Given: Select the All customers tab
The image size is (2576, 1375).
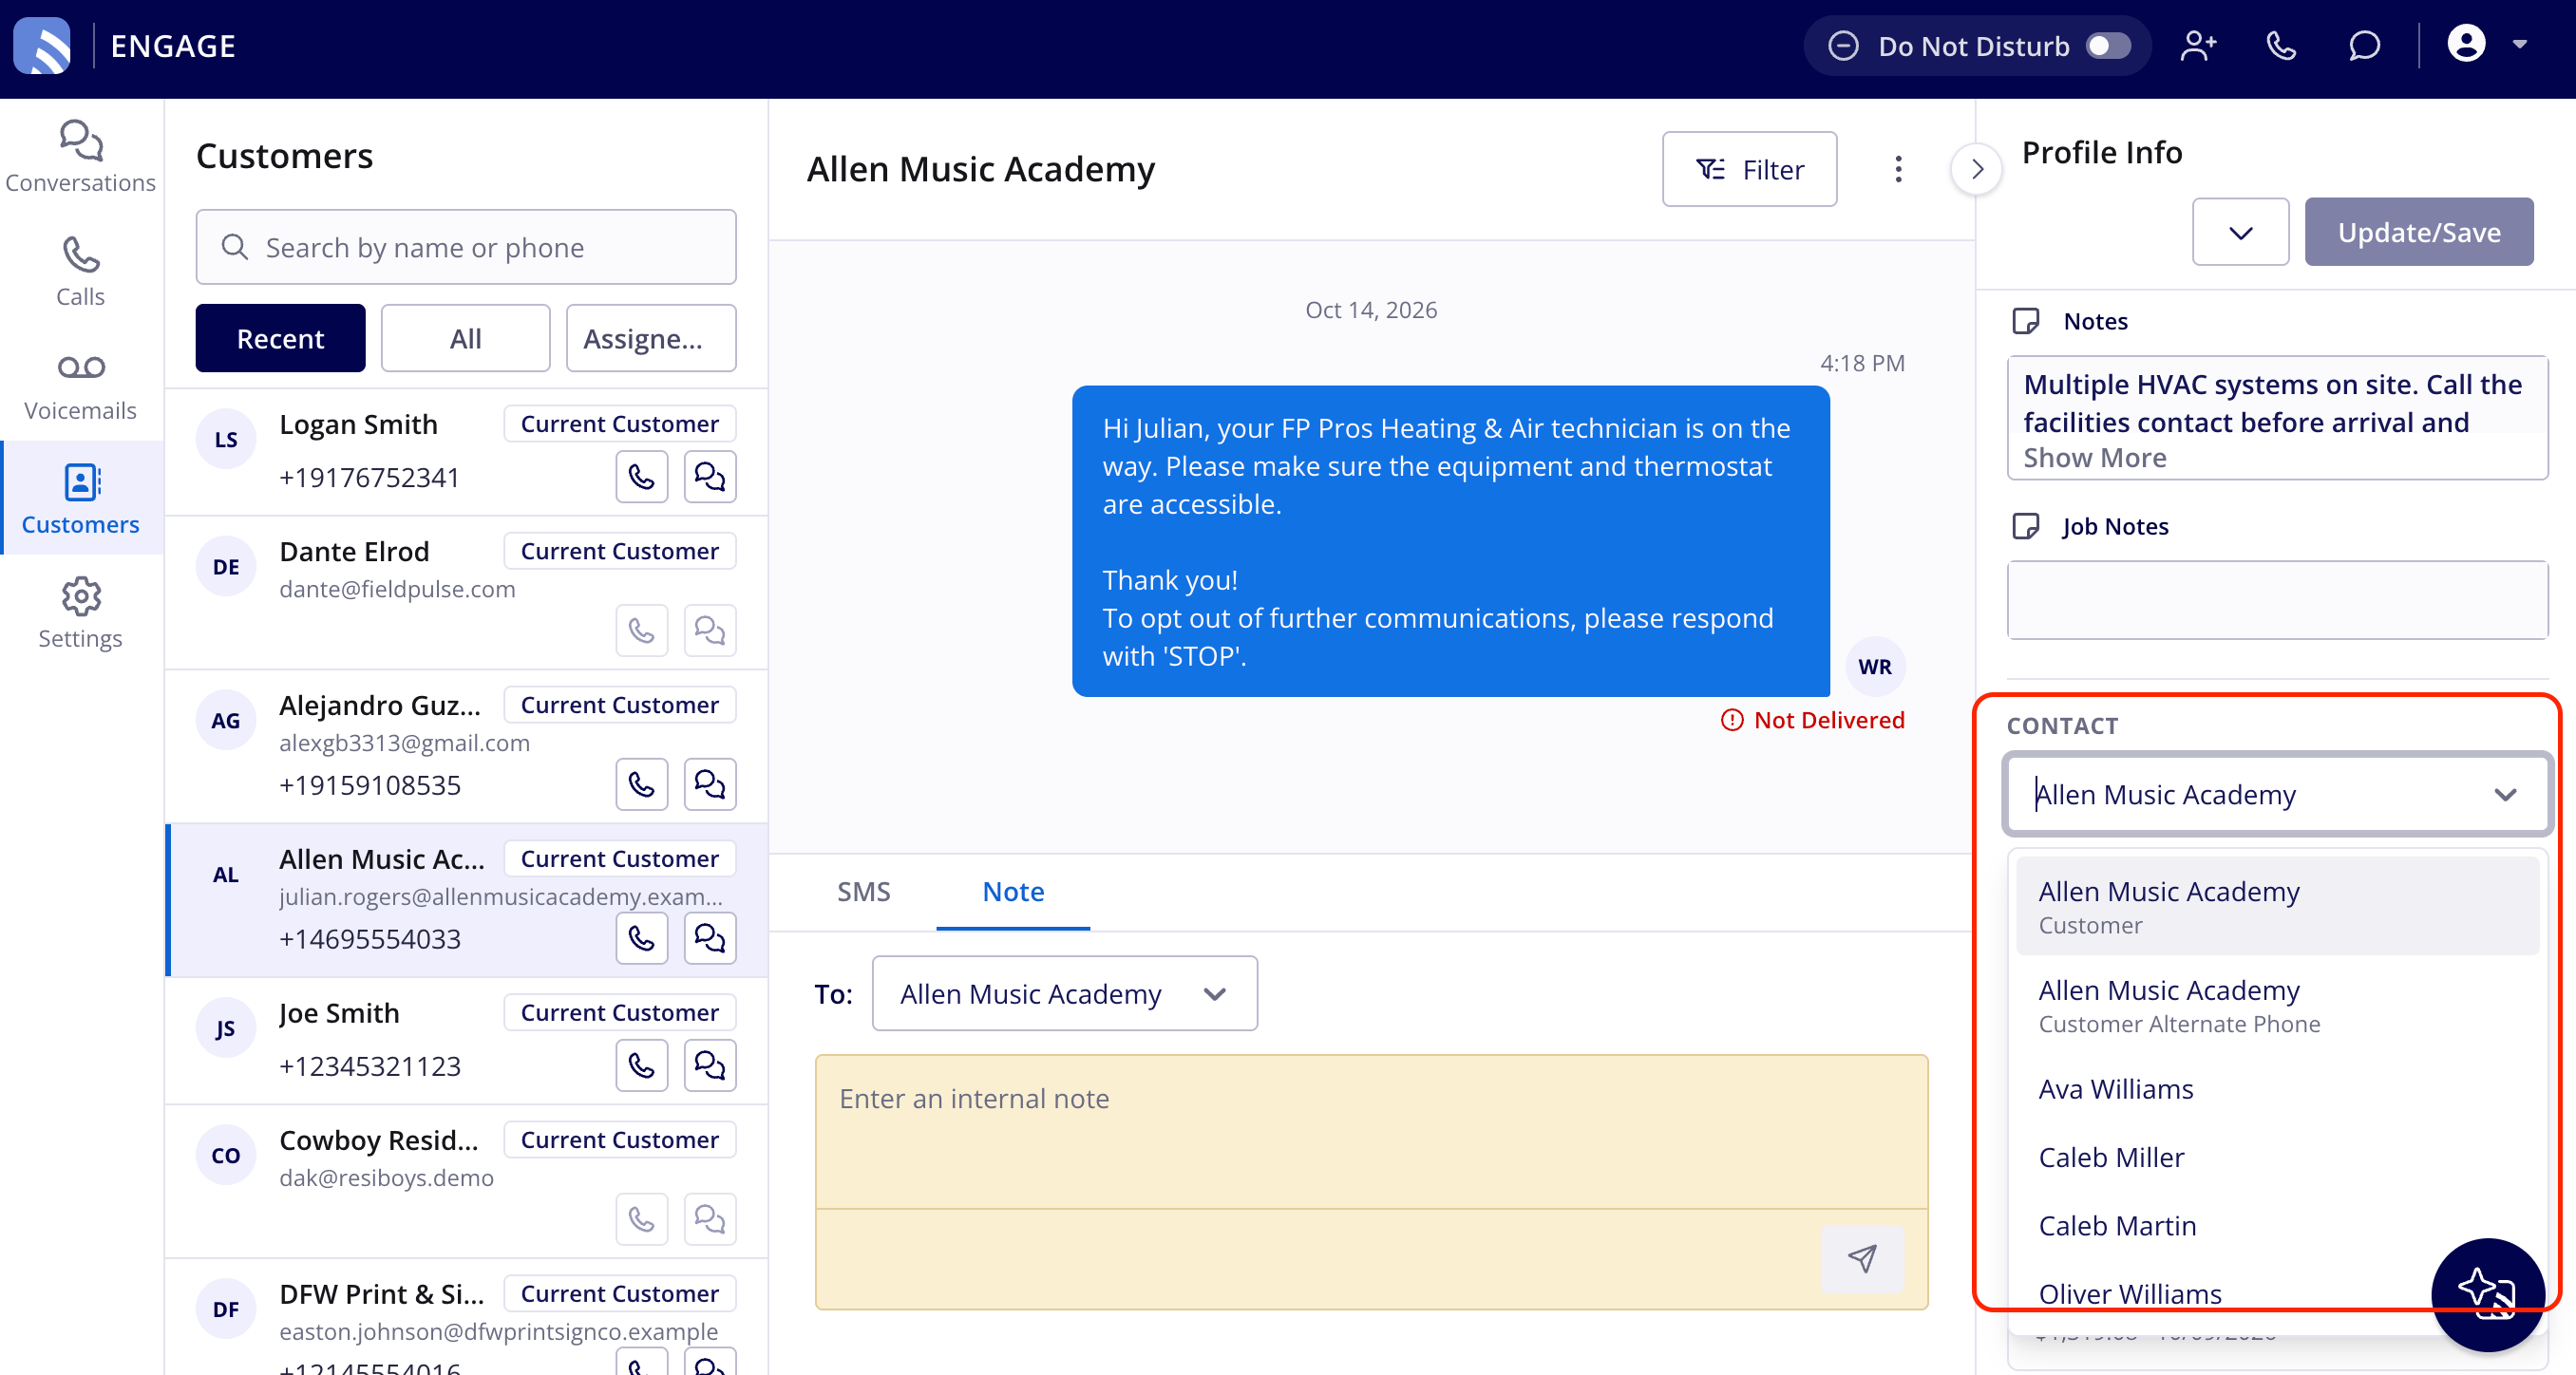Looking at the screenshot, I should pos(465,338).
